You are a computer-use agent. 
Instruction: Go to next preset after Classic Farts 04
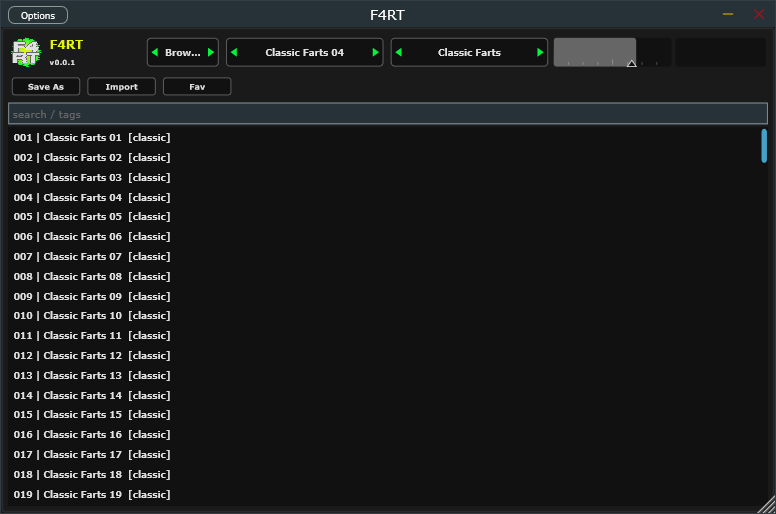[x=375, y=52]
